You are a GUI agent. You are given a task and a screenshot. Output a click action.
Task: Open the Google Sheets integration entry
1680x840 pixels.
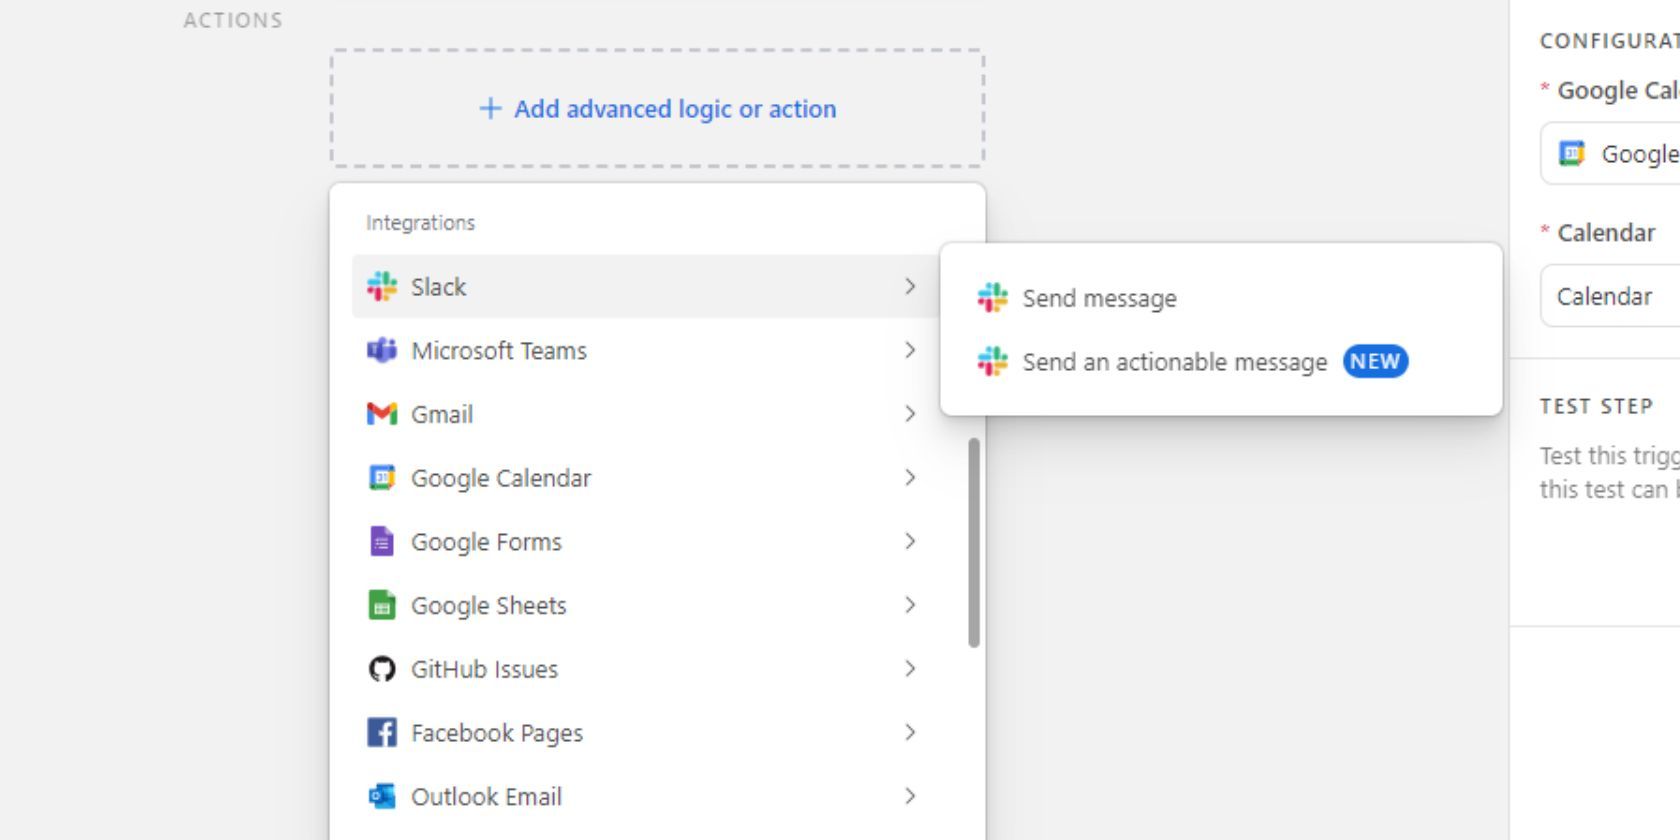(488, 606)
